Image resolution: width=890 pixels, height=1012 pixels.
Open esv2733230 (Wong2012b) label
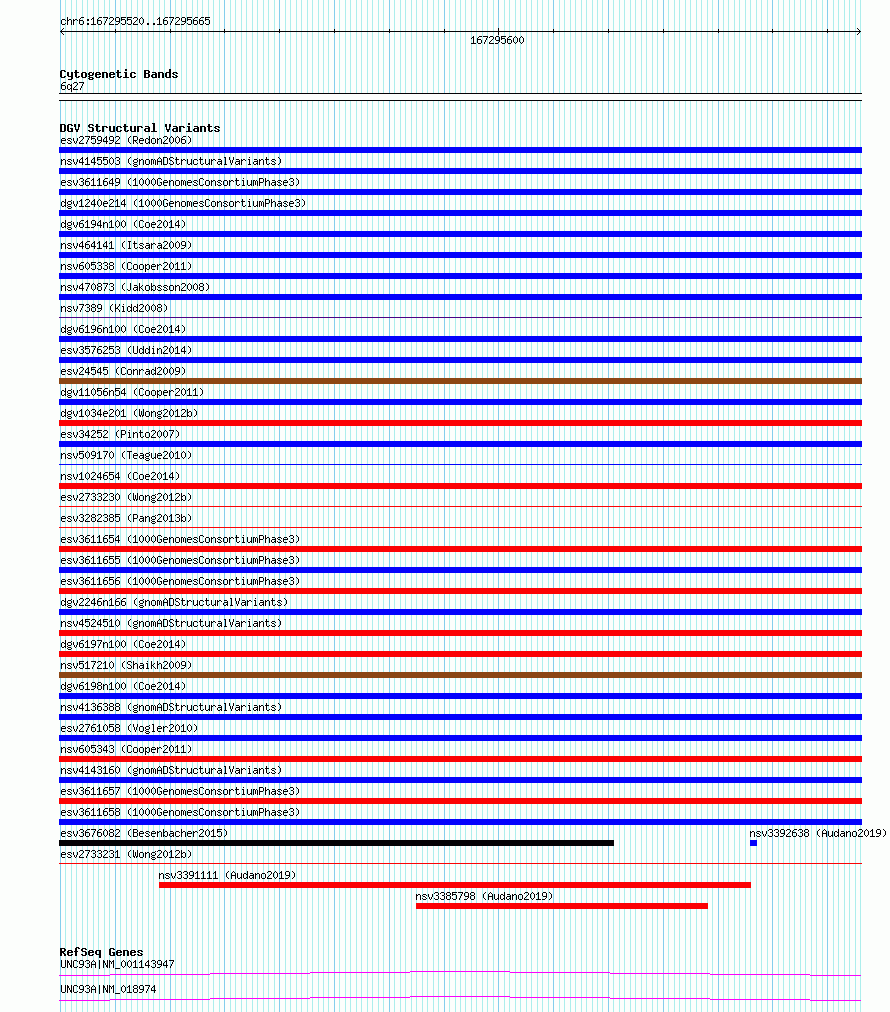coord(126,497)
